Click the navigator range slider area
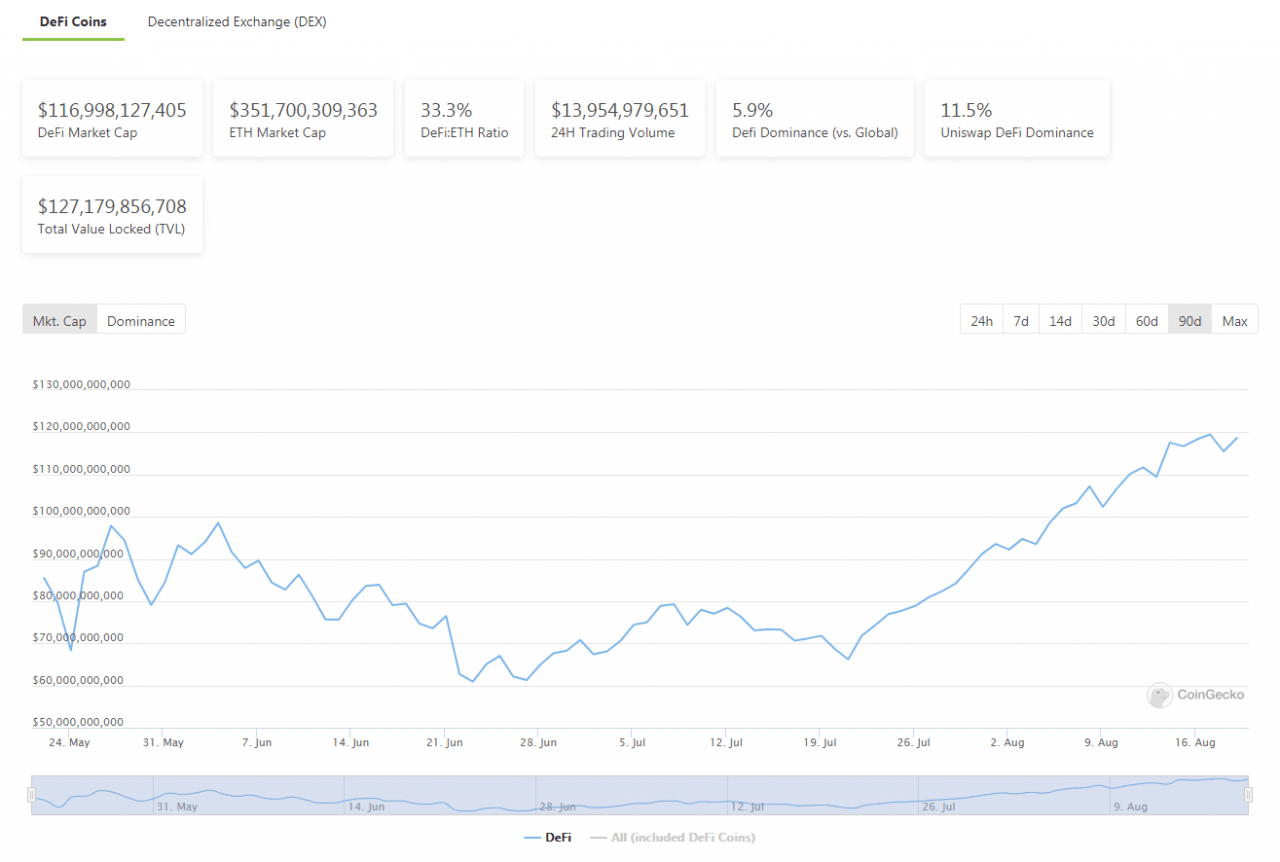Viewport: 1280px width, 862px height. 640,795
